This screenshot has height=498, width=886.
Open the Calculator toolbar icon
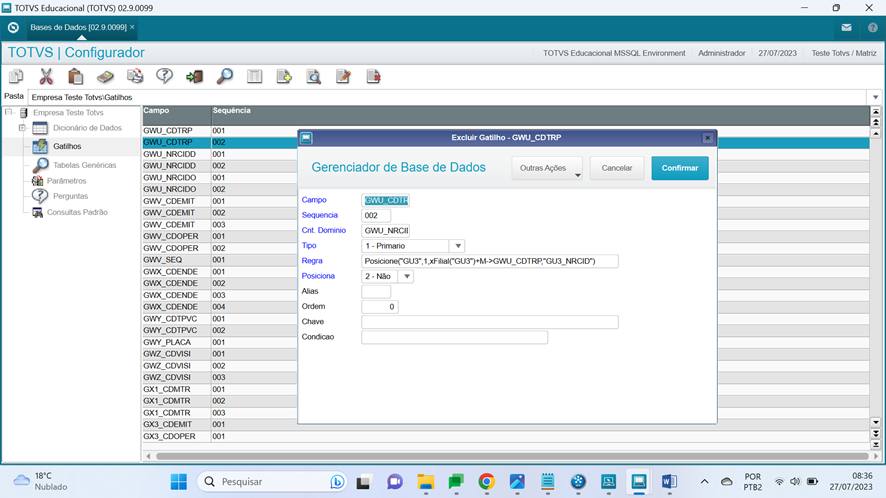coord(105,76)
